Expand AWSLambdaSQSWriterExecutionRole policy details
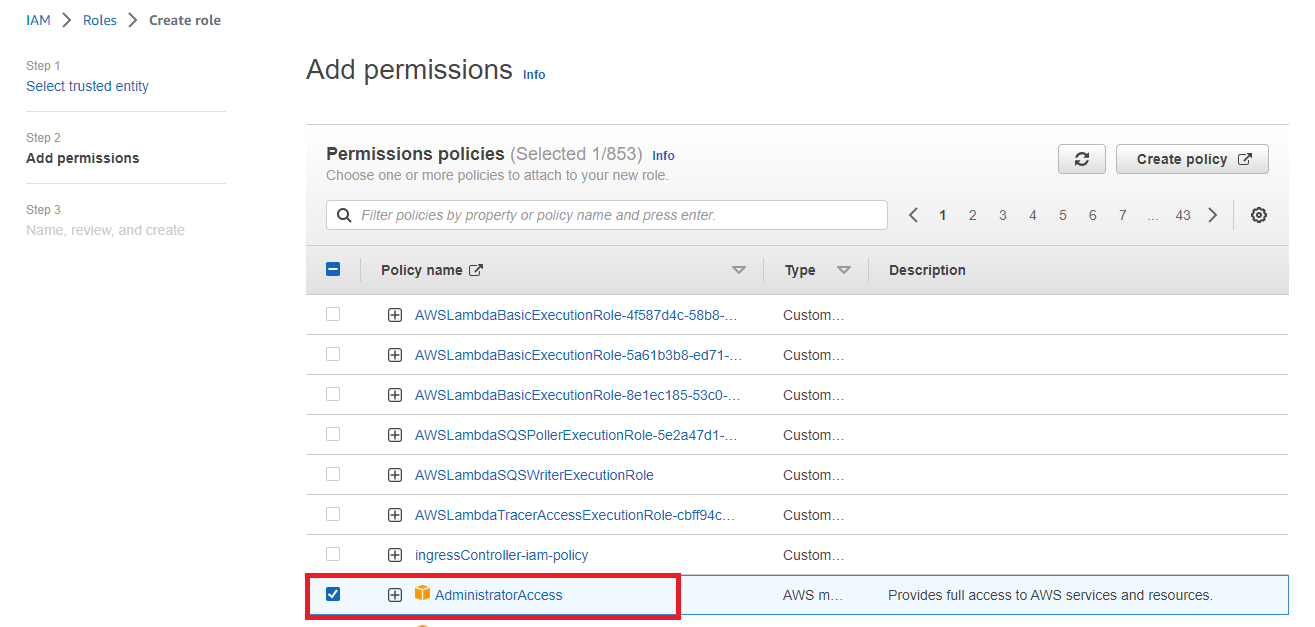The height and width of the screenshot is (627, 1315). [395, 475]
